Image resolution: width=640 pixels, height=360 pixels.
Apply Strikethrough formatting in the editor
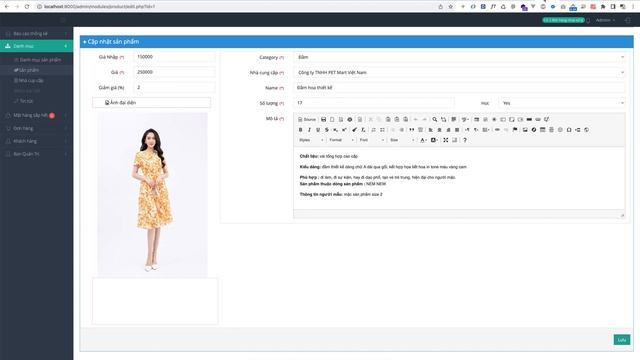tap(327, 130)
